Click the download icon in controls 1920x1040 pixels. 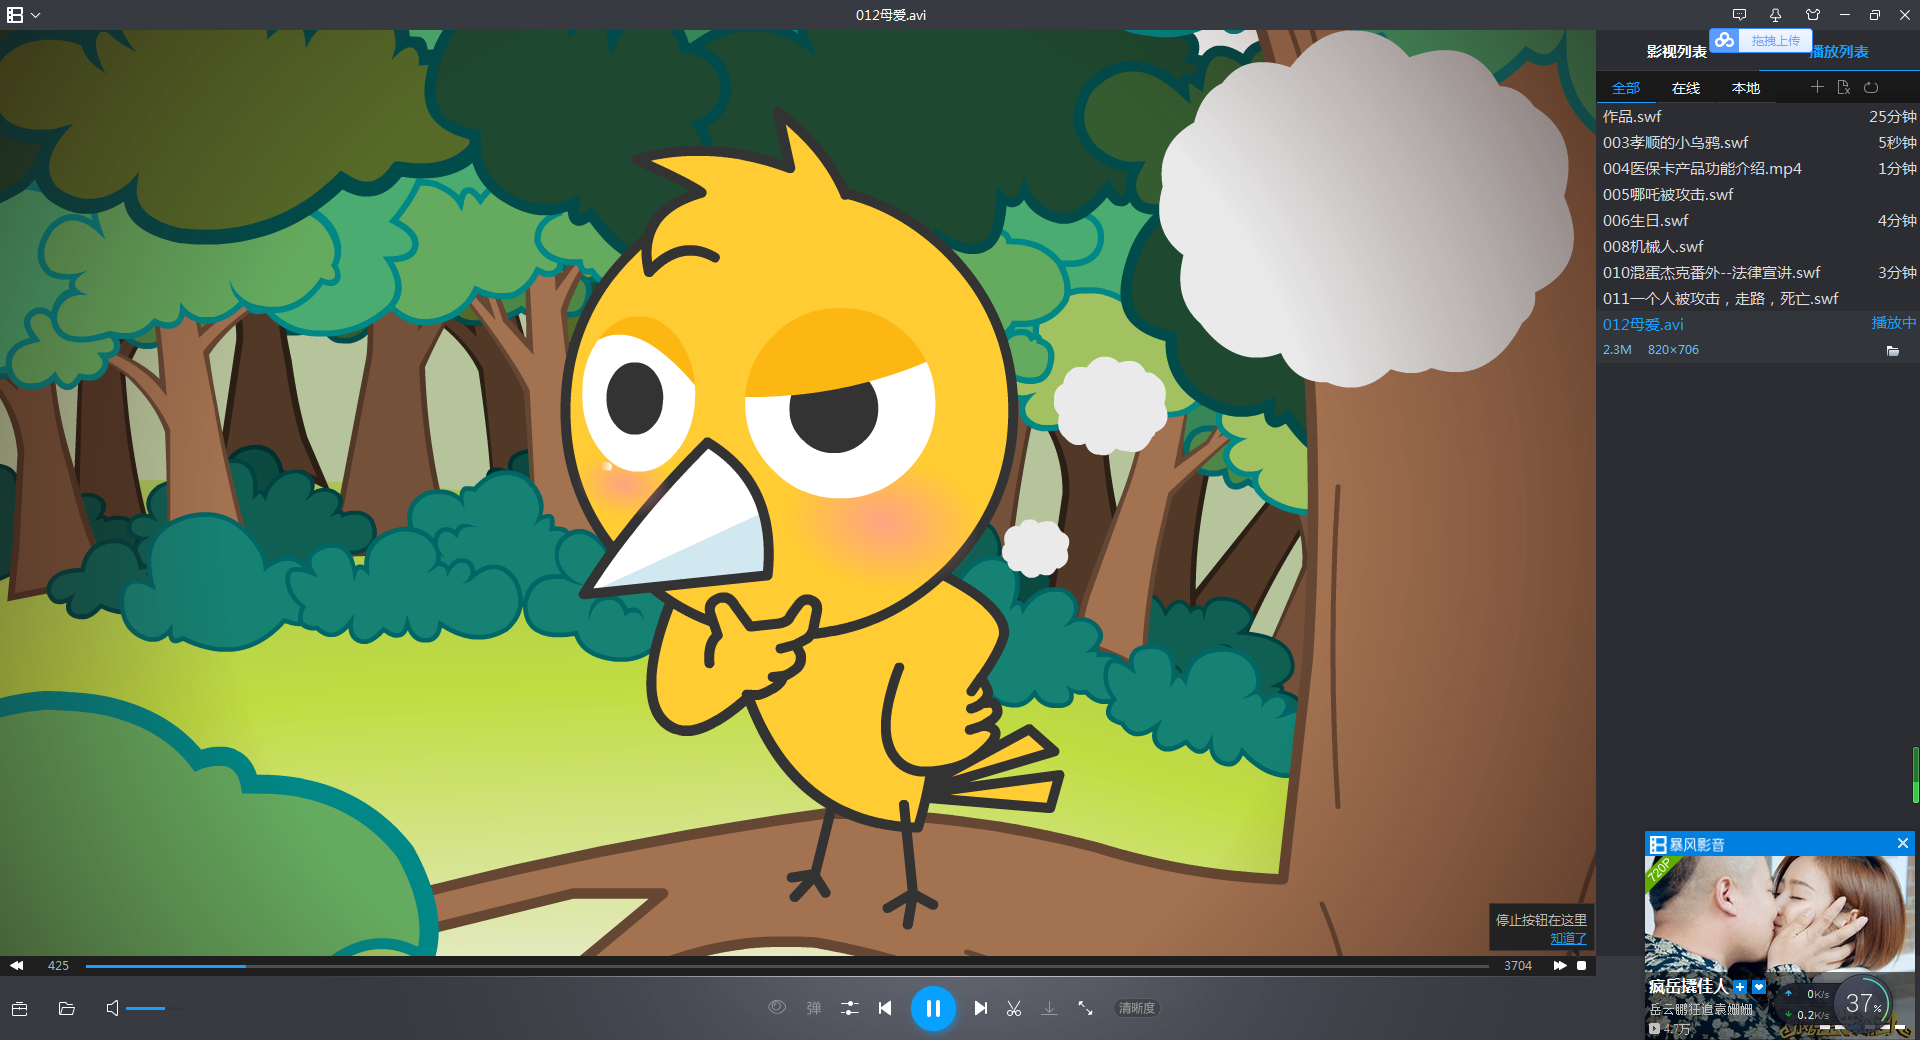coord(1049,1008)
